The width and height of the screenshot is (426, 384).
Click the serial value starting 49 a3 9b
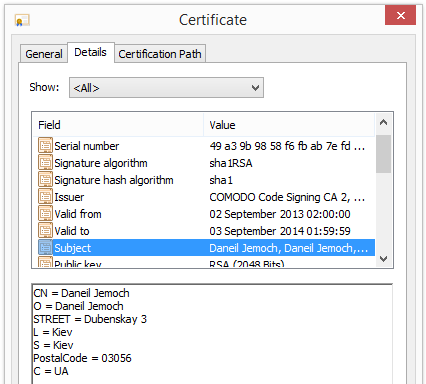pyautogui.click(x=287, y=146)
